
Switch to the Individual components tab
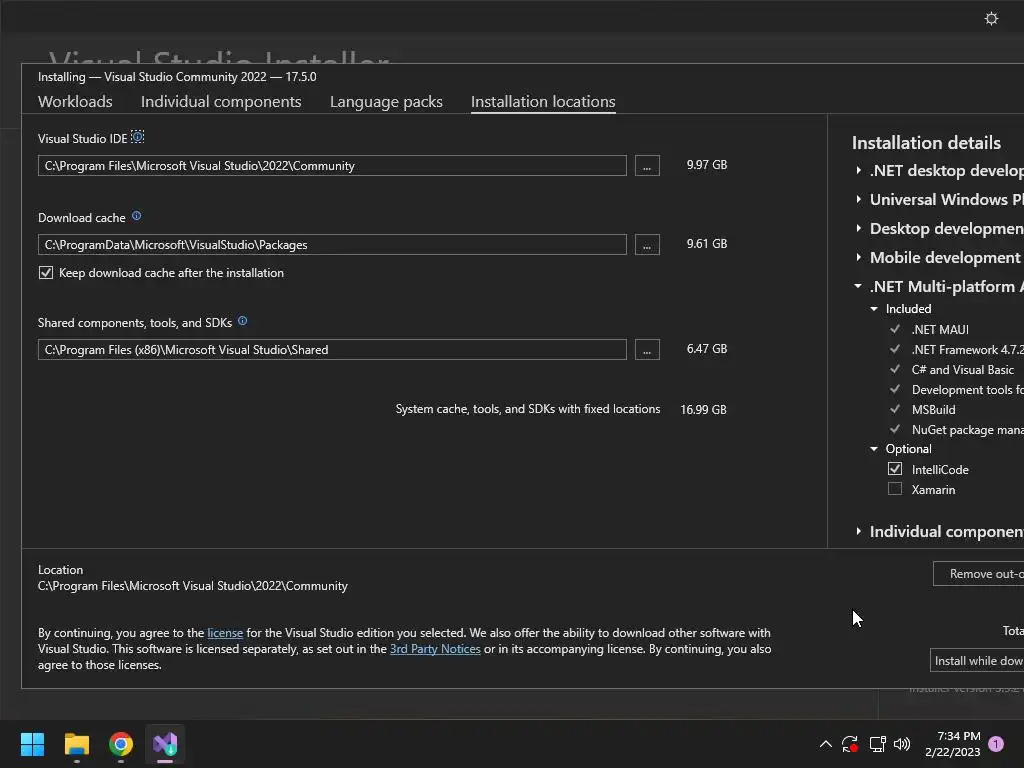pyautogui.click(x=221, y=102)
